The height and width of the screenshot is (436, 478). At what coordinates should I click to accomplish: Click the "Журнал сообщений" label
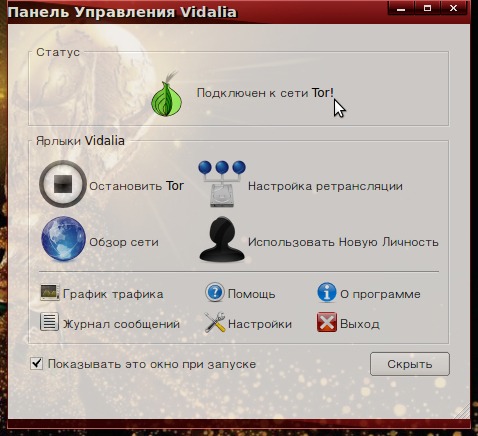(121, 324)
